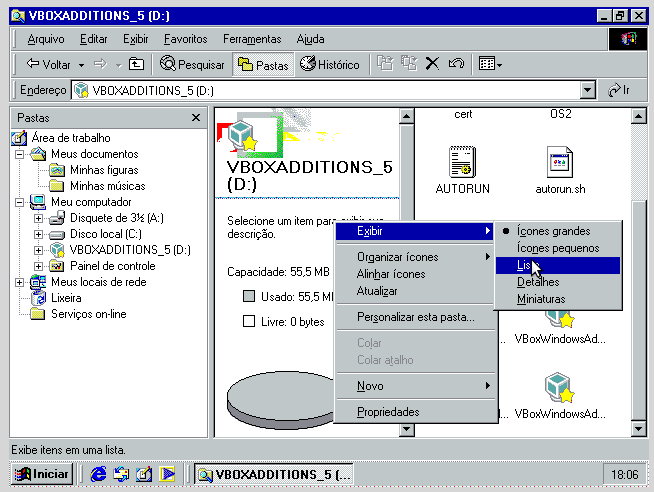
Task: Expand the Disquete de 3½ (A:) node
Action: tap(38, 218)
